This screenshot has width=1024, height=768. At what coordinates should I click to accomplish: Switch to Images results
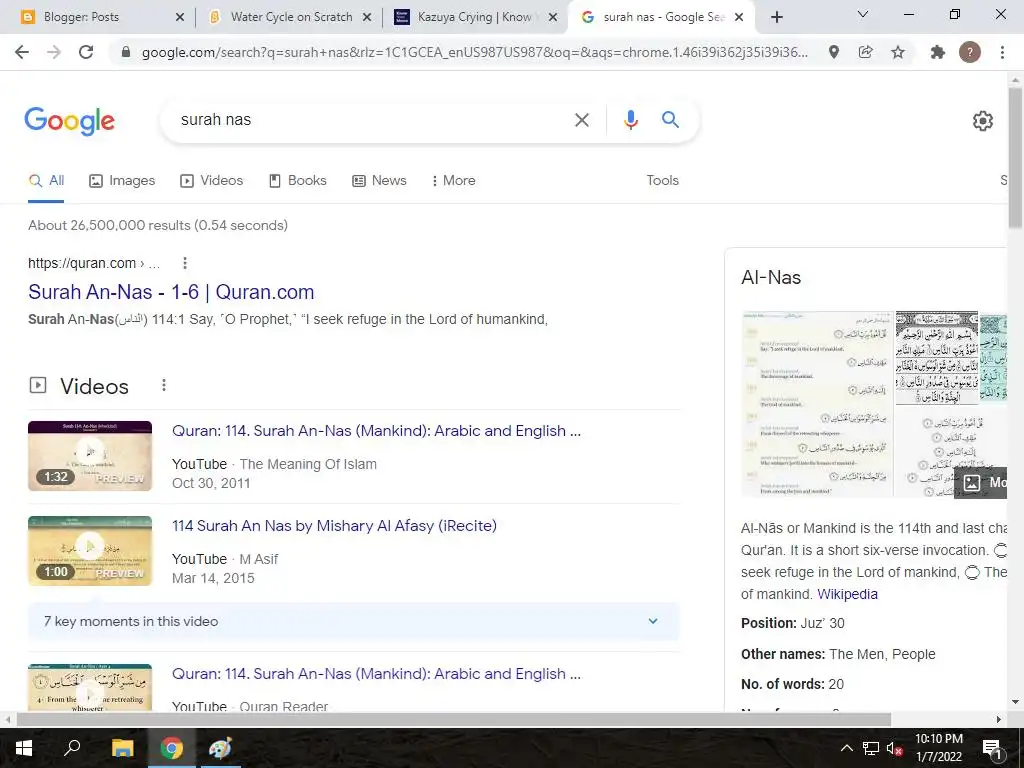tap(122, 181)
